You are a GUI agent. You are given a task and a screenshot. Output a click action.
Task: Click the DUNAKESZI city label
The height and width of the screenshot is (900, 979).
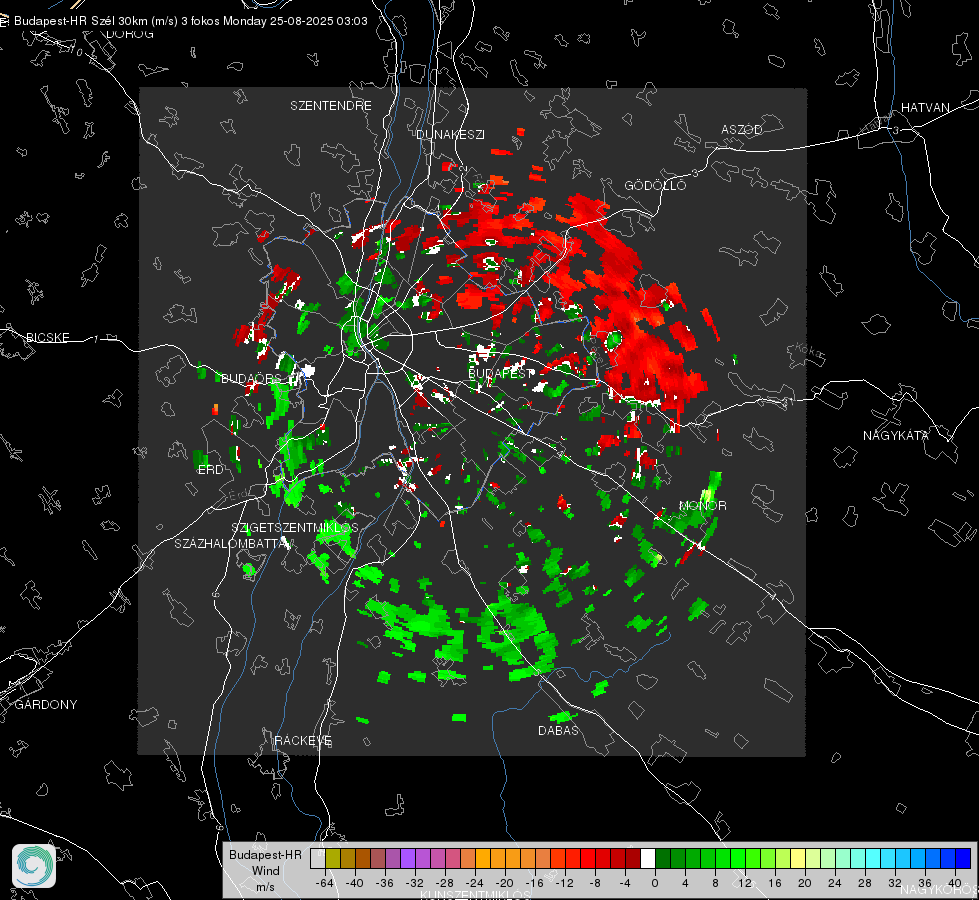pyautogui.click(x=450, y=134)
